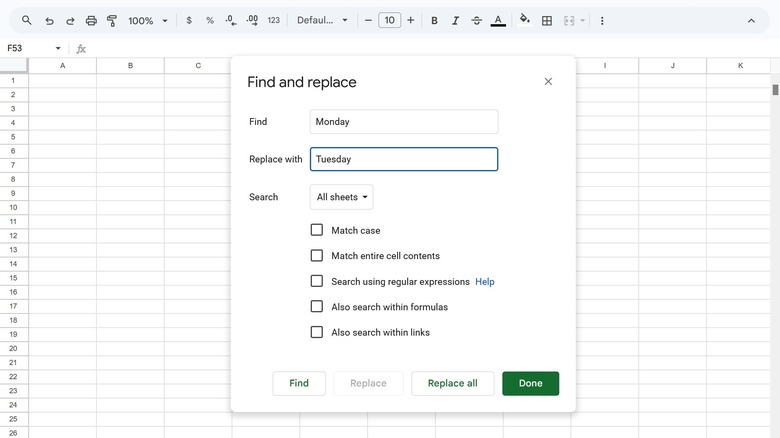The width and height of the screenshot is (780, 438).
Task: Select row 10 header
Action: 13,207
